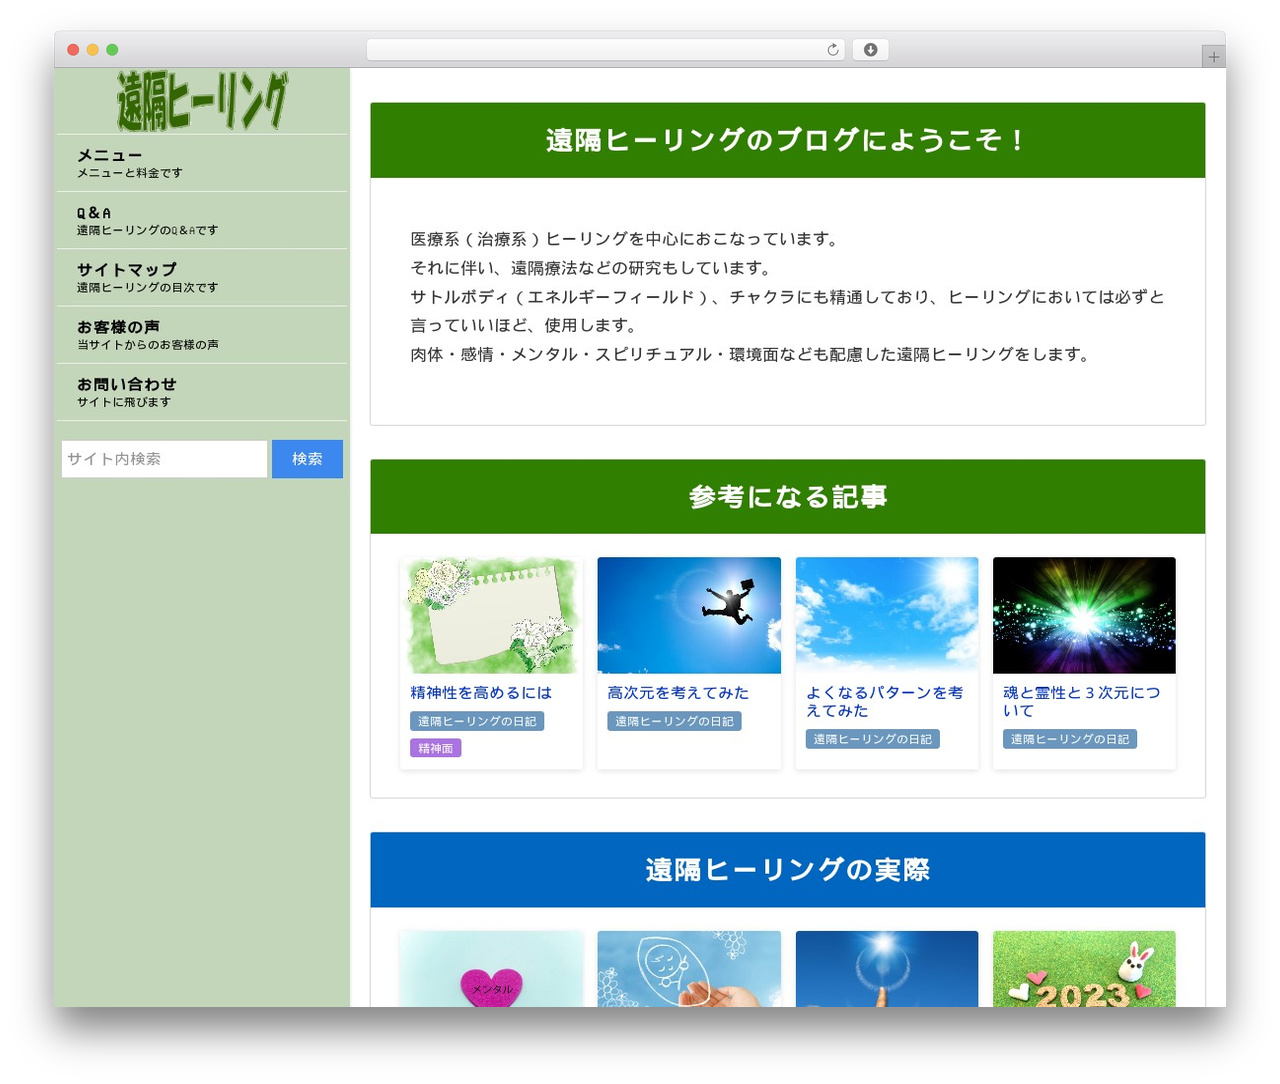Screen dimensions: 1280x1084
Task: Click the finger pointing to light thumbnail
Action: coord(887,969)
